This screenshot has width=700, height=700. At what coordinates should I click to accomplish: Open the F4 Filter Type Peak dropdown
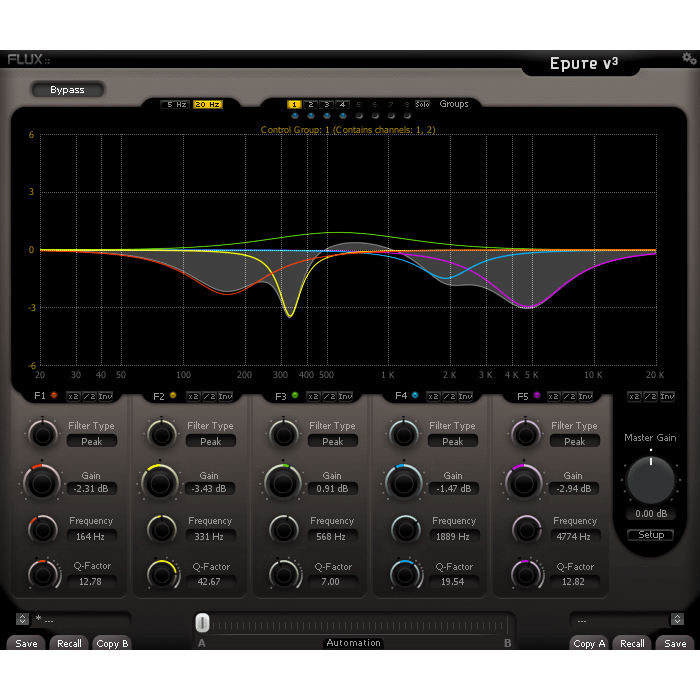pos(453,441)
